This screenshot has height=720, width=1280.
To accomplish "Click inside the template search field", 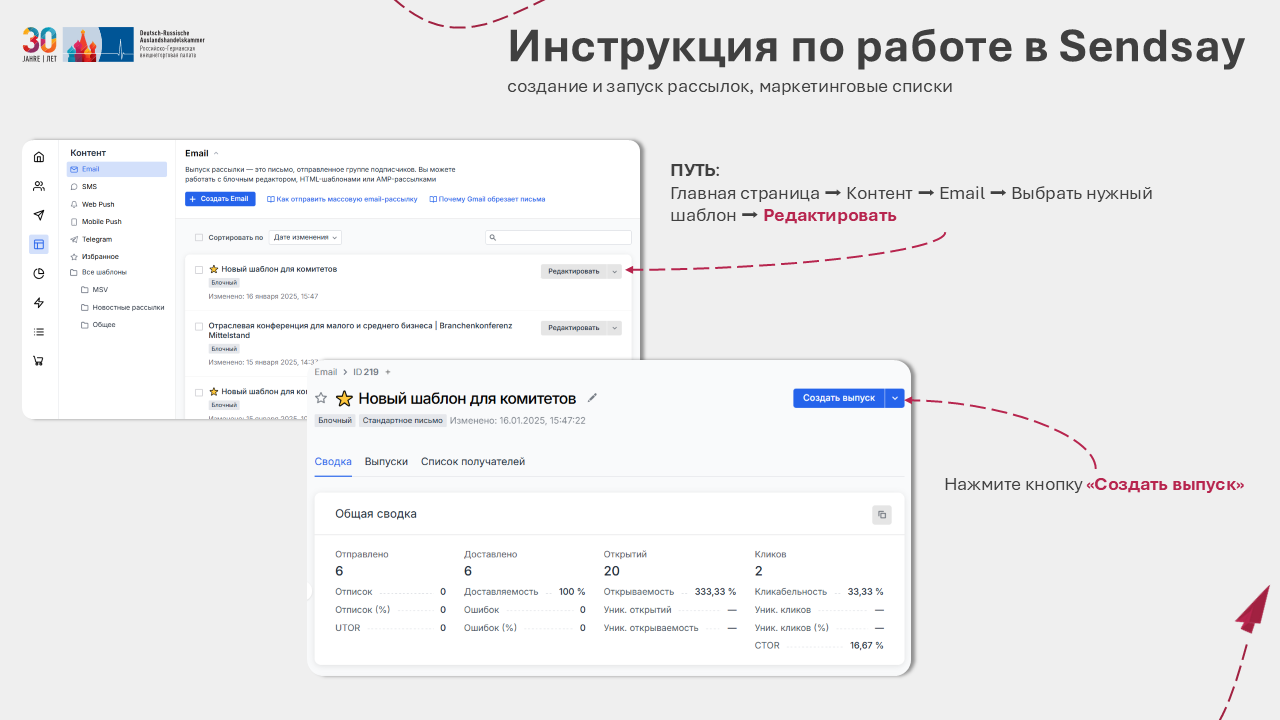I will coord(558,238).
